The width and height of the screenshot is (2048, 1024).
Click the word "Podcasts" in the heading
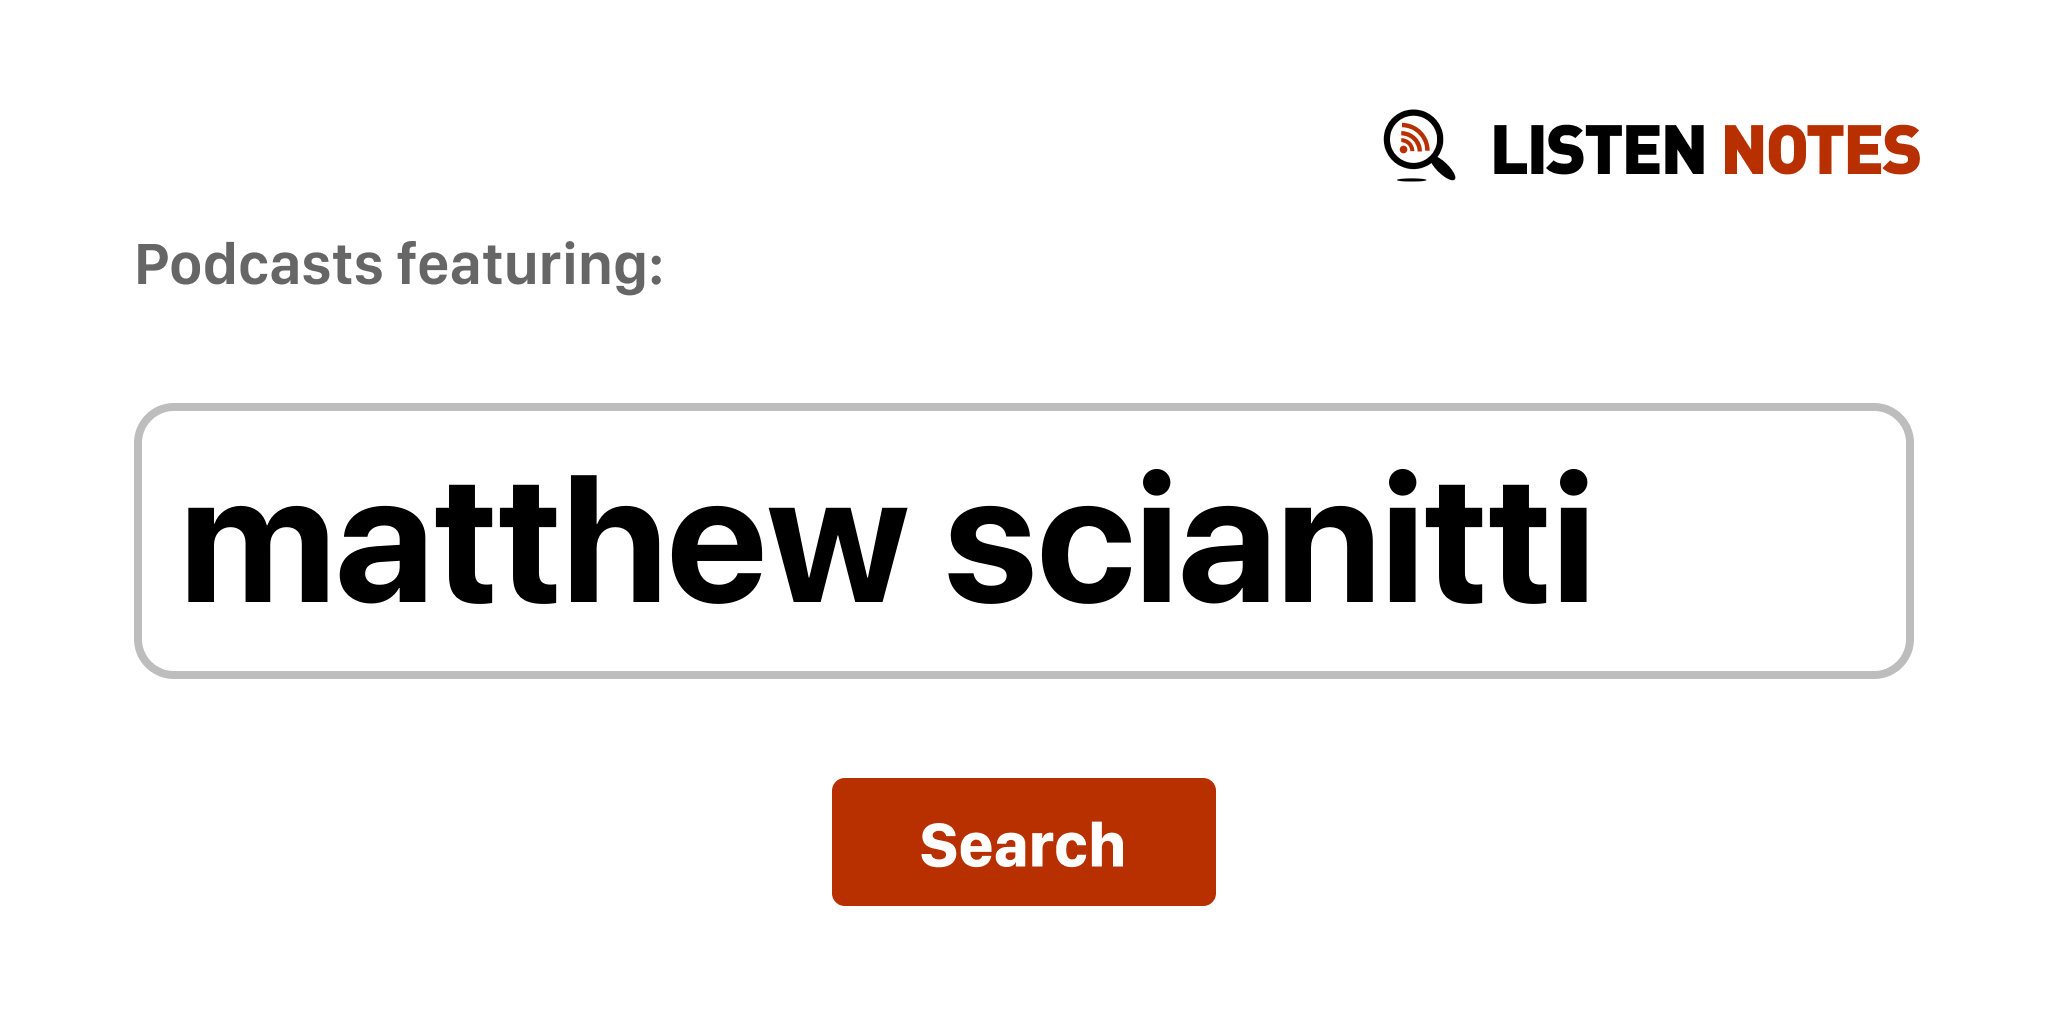pyautogui.click(x=259, y=265)
